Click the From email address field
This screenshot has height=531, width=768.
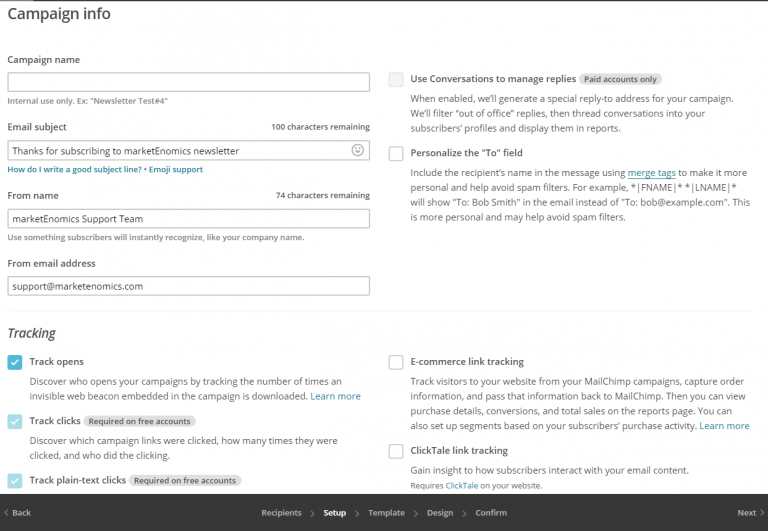[188, 286]
